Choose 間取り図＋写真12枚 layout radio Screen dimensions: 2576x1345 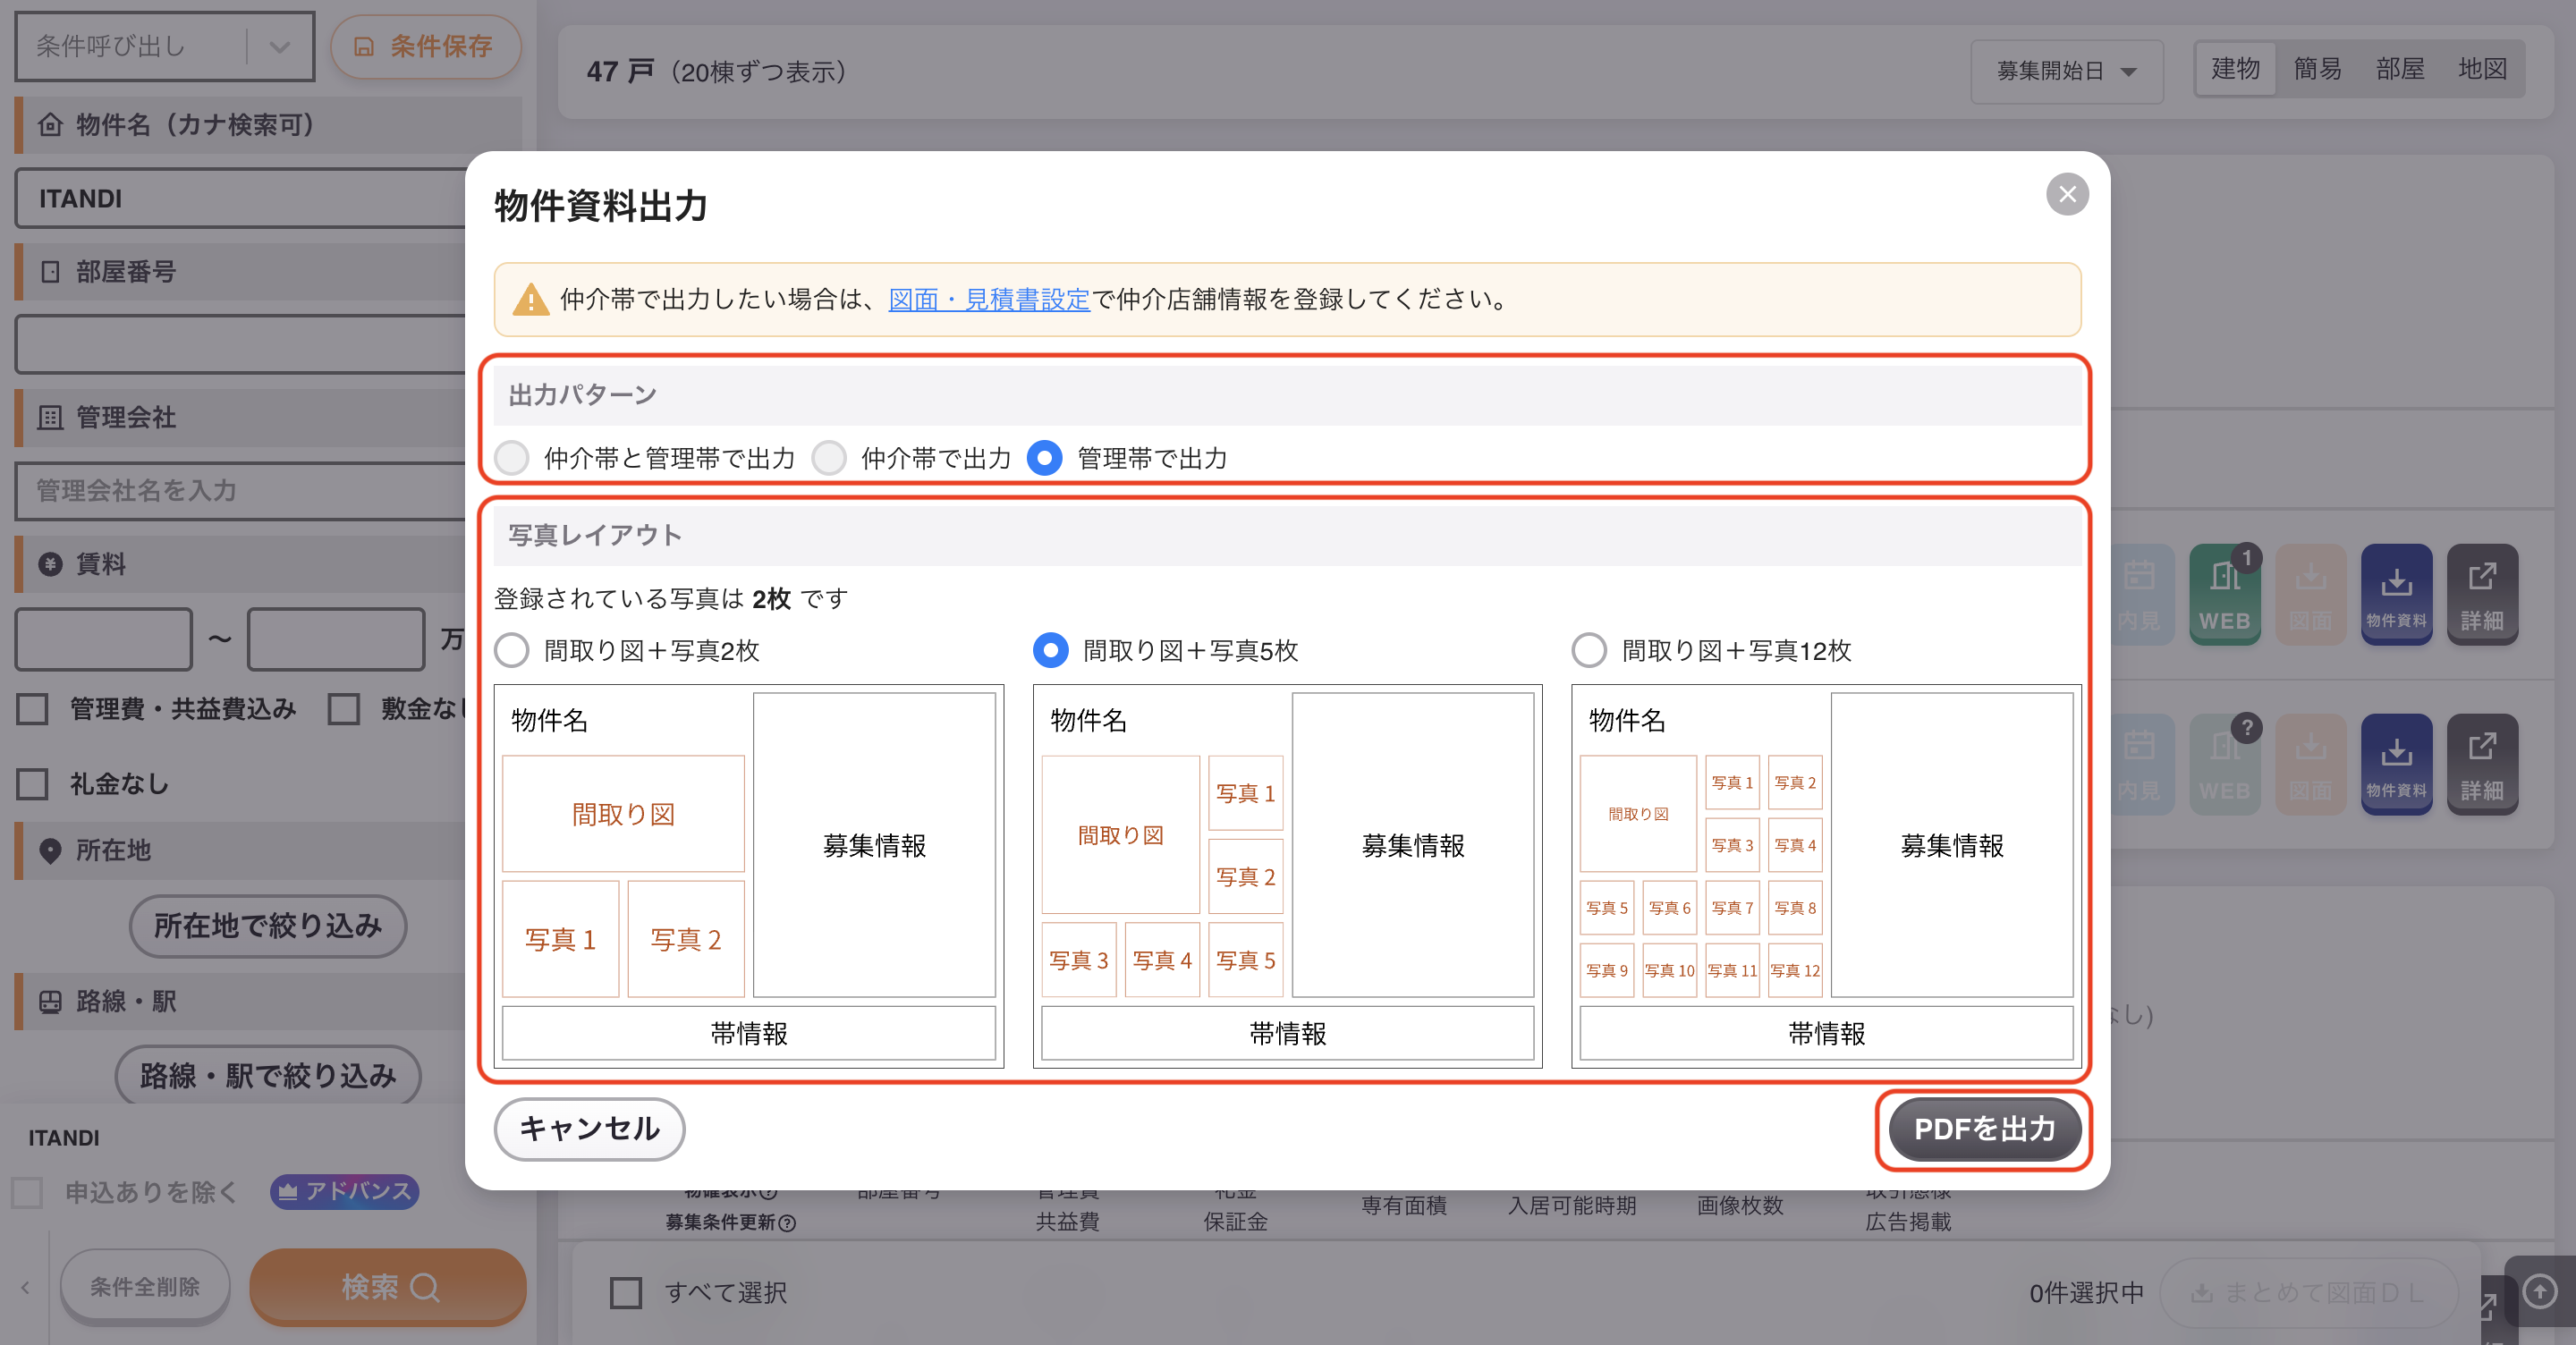[x=1589, y=651]
